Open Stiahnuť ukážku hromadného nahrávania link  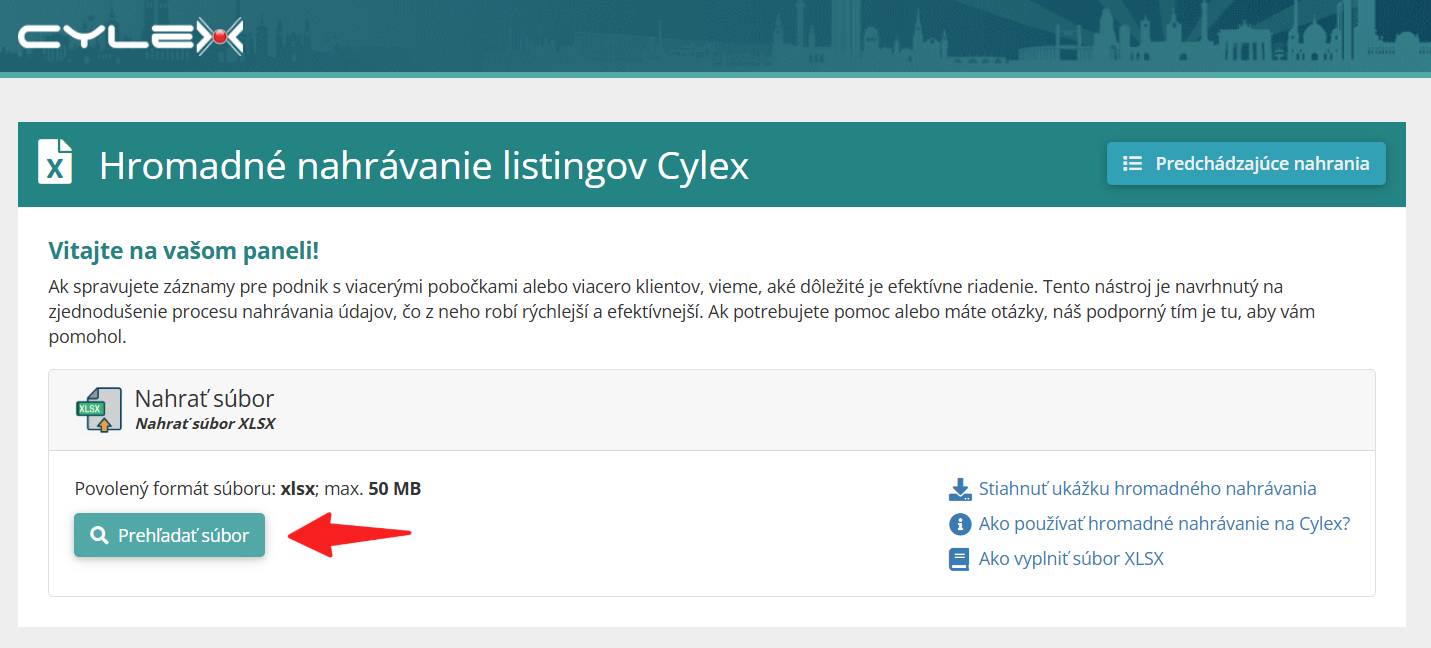pos(1147,489)
